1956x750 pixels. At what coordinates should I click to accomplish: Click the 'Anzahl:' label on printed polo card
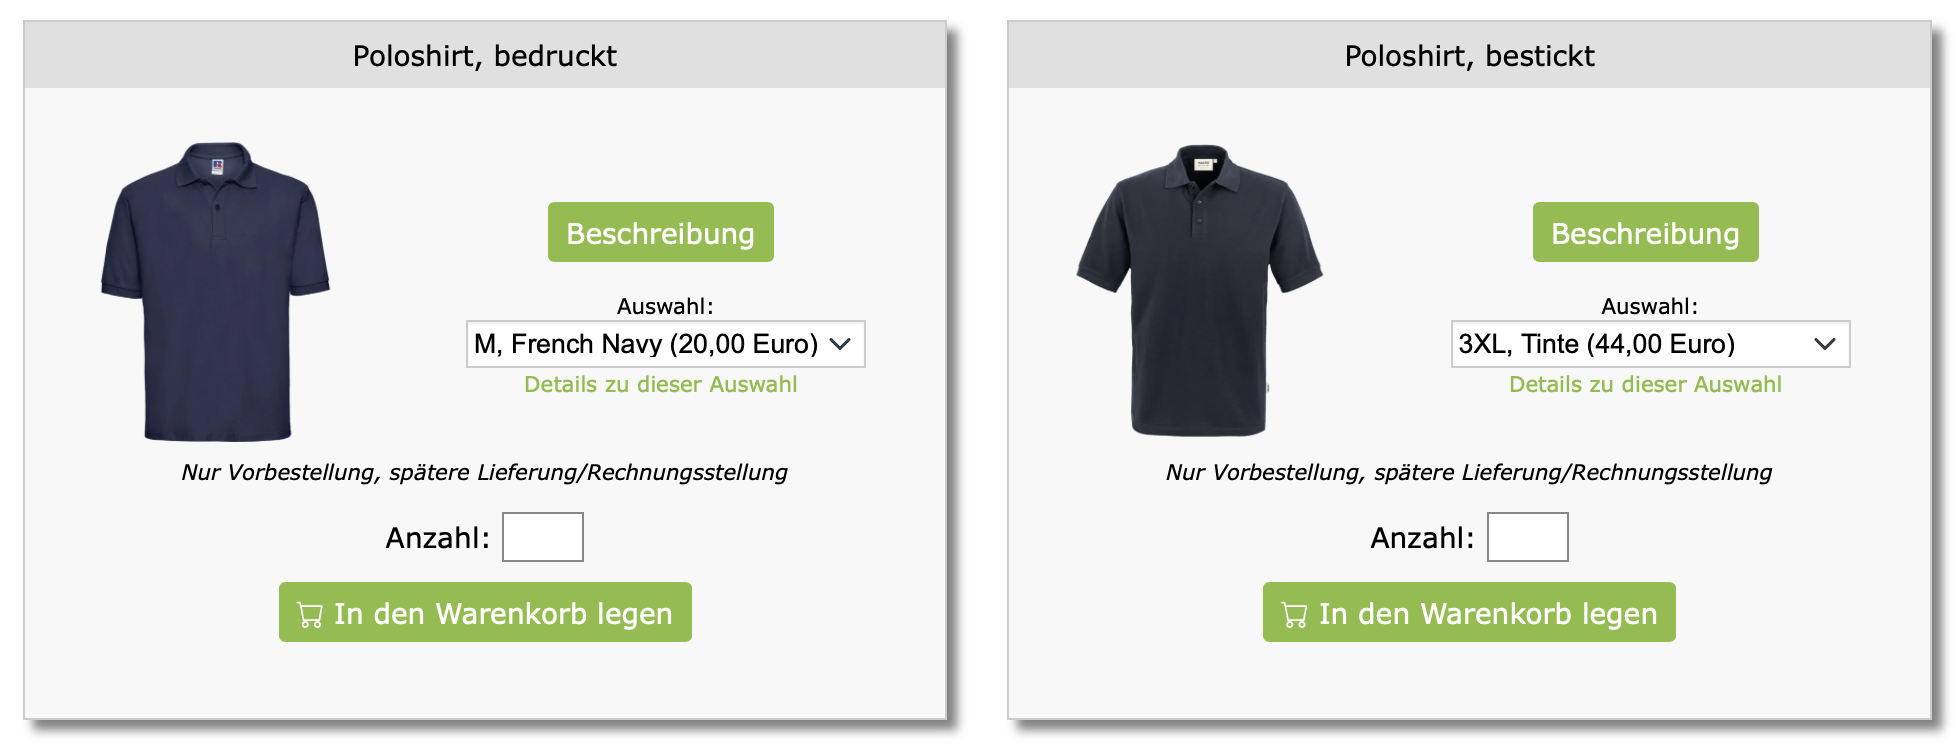point(437,538)
